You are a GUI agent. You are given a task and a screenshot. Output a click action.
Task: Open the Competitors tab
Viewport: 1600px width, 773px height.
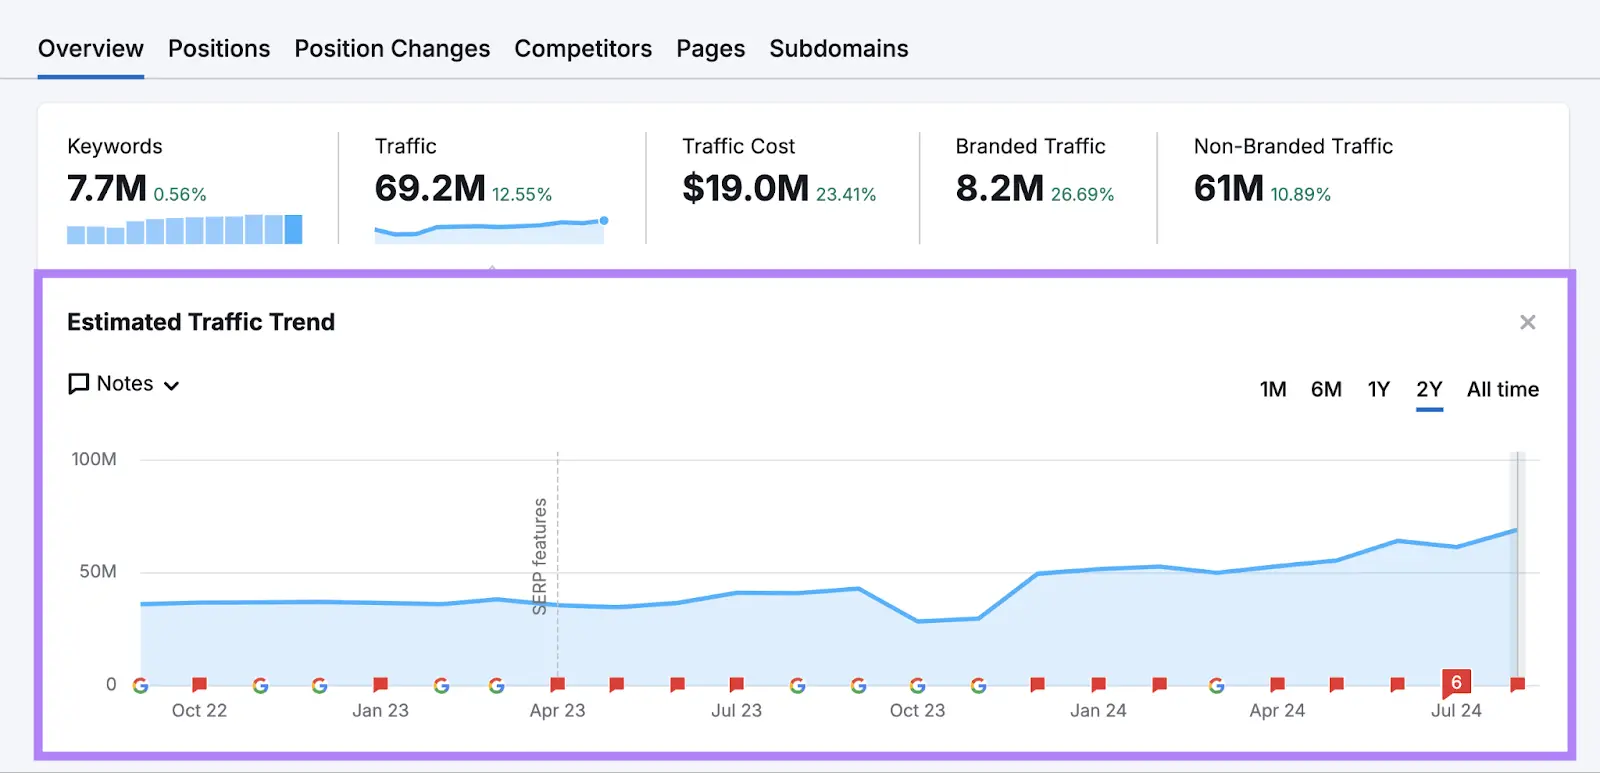coord(583,49)
